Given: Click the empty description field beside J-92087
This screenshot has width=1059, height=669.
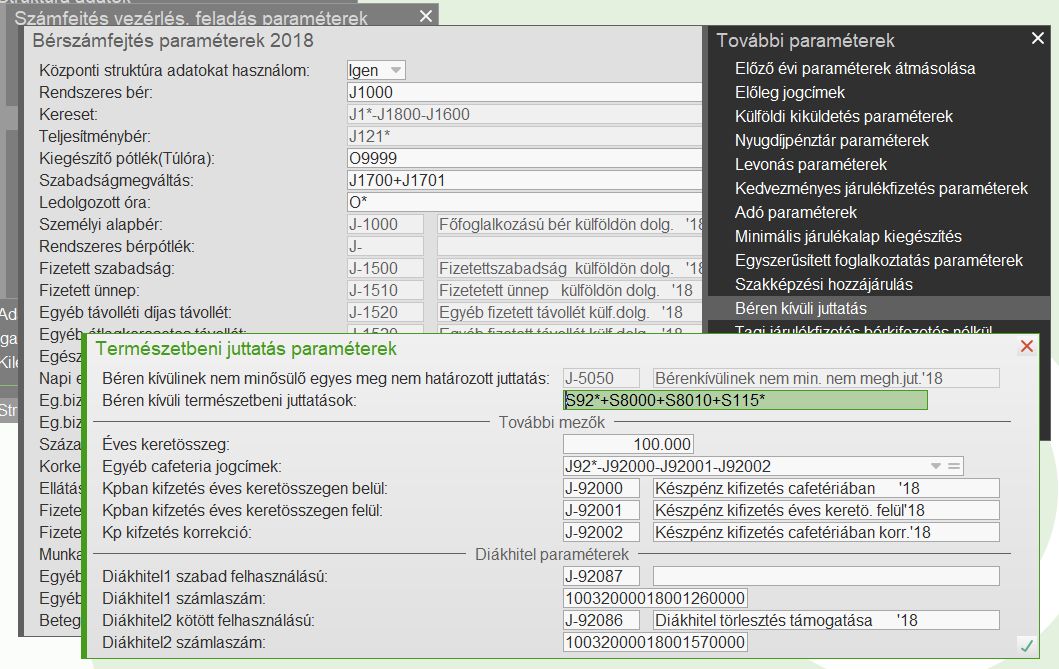Looking at the screenshot, I should coord(826,576).
